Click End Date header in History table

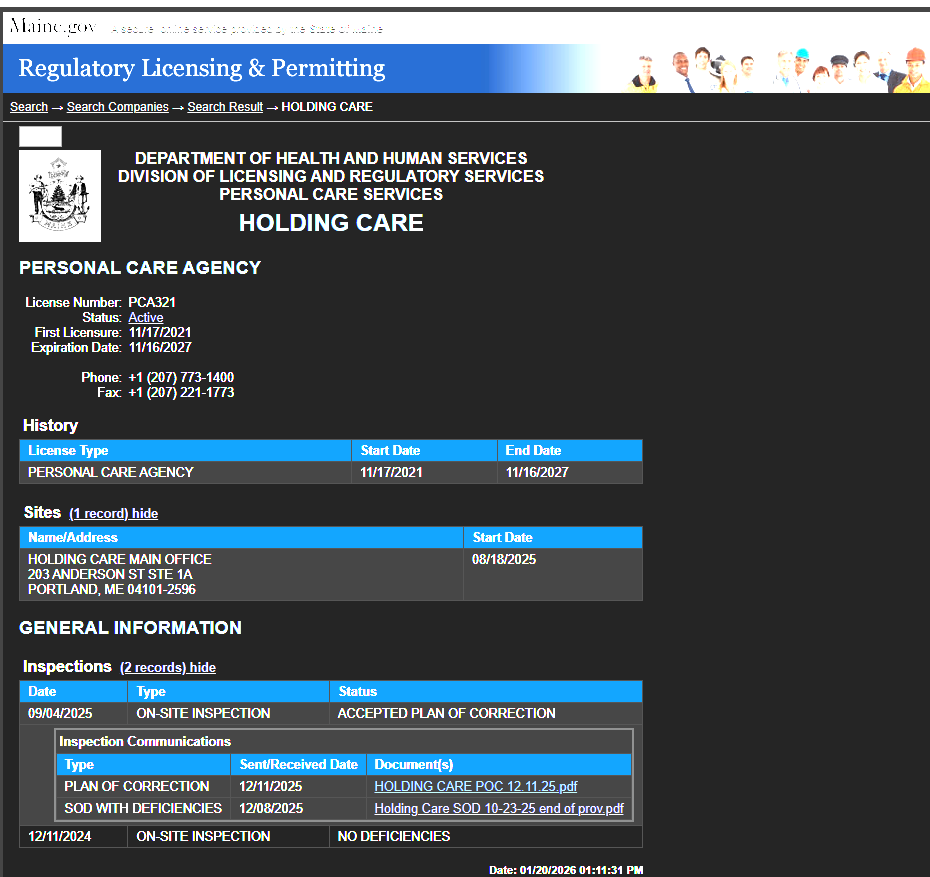533,451
